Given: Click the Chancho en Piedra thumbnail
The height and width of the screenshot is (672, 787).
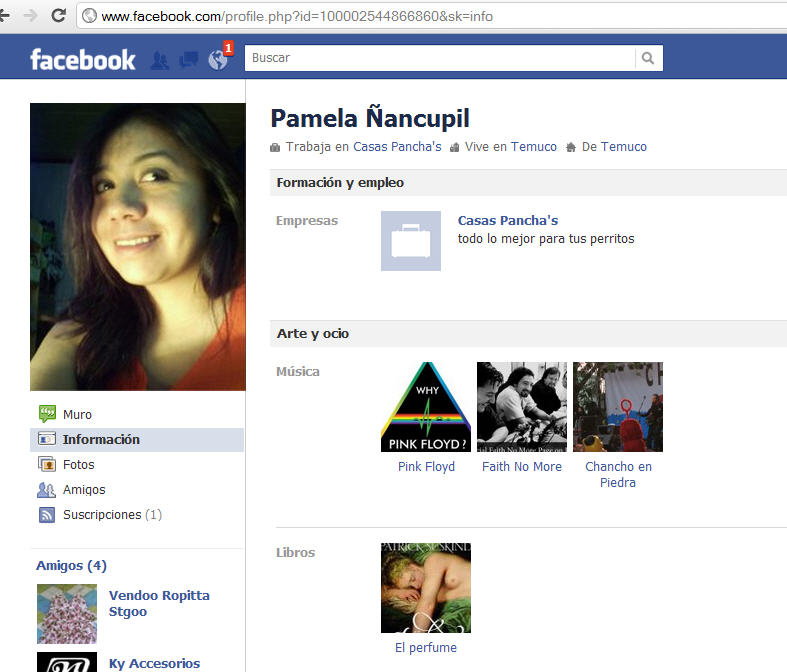Looking at the screenshot, I should pos(618,407).
